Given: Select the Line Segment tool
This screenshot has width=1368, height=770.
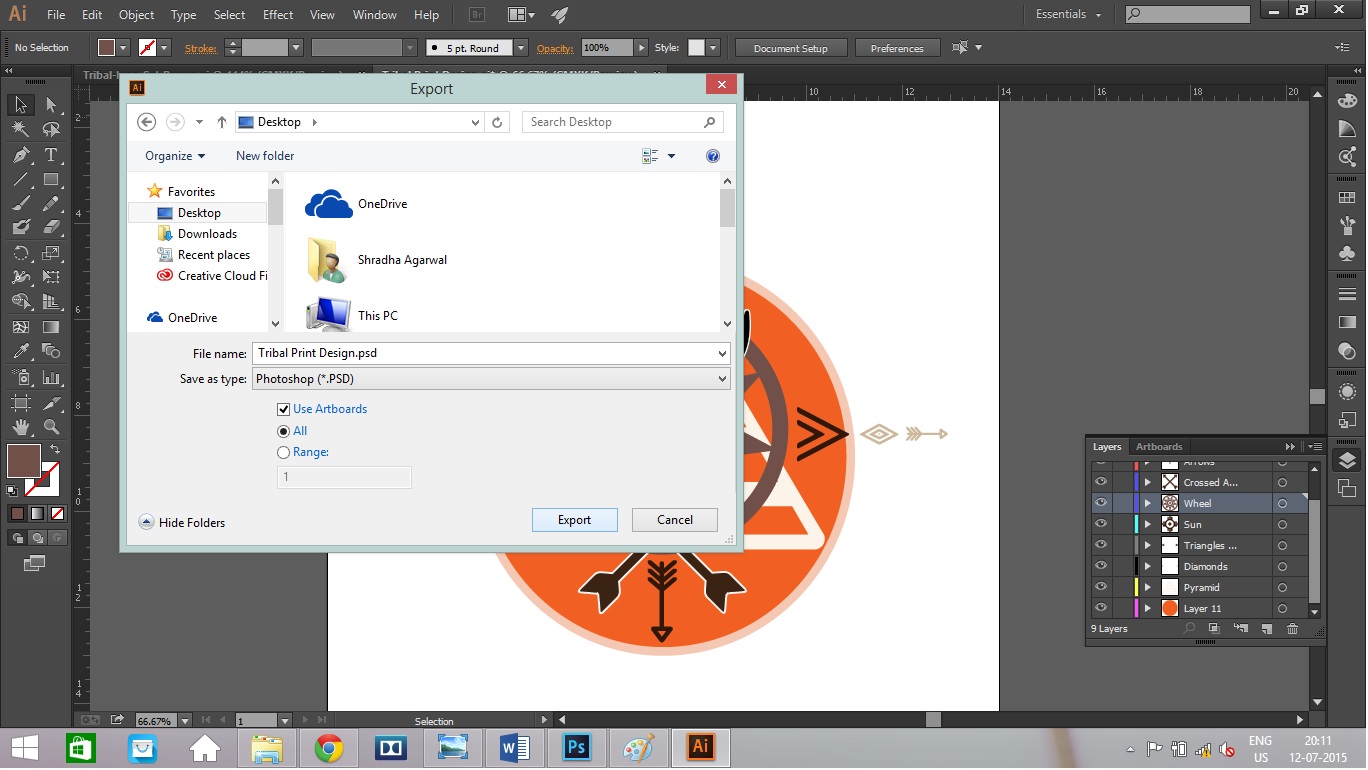Looking at the screenshot, I should 21,180.
